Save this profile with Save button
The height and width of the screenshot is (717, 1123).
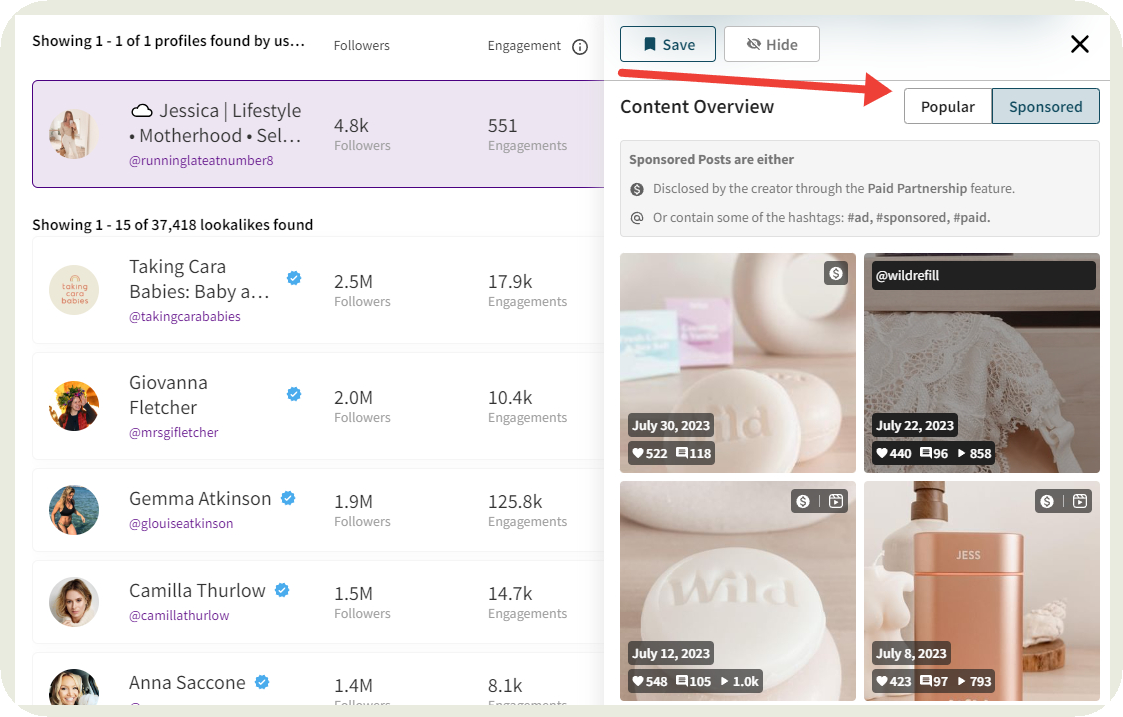pyautogui.click(x=667, y=44)
